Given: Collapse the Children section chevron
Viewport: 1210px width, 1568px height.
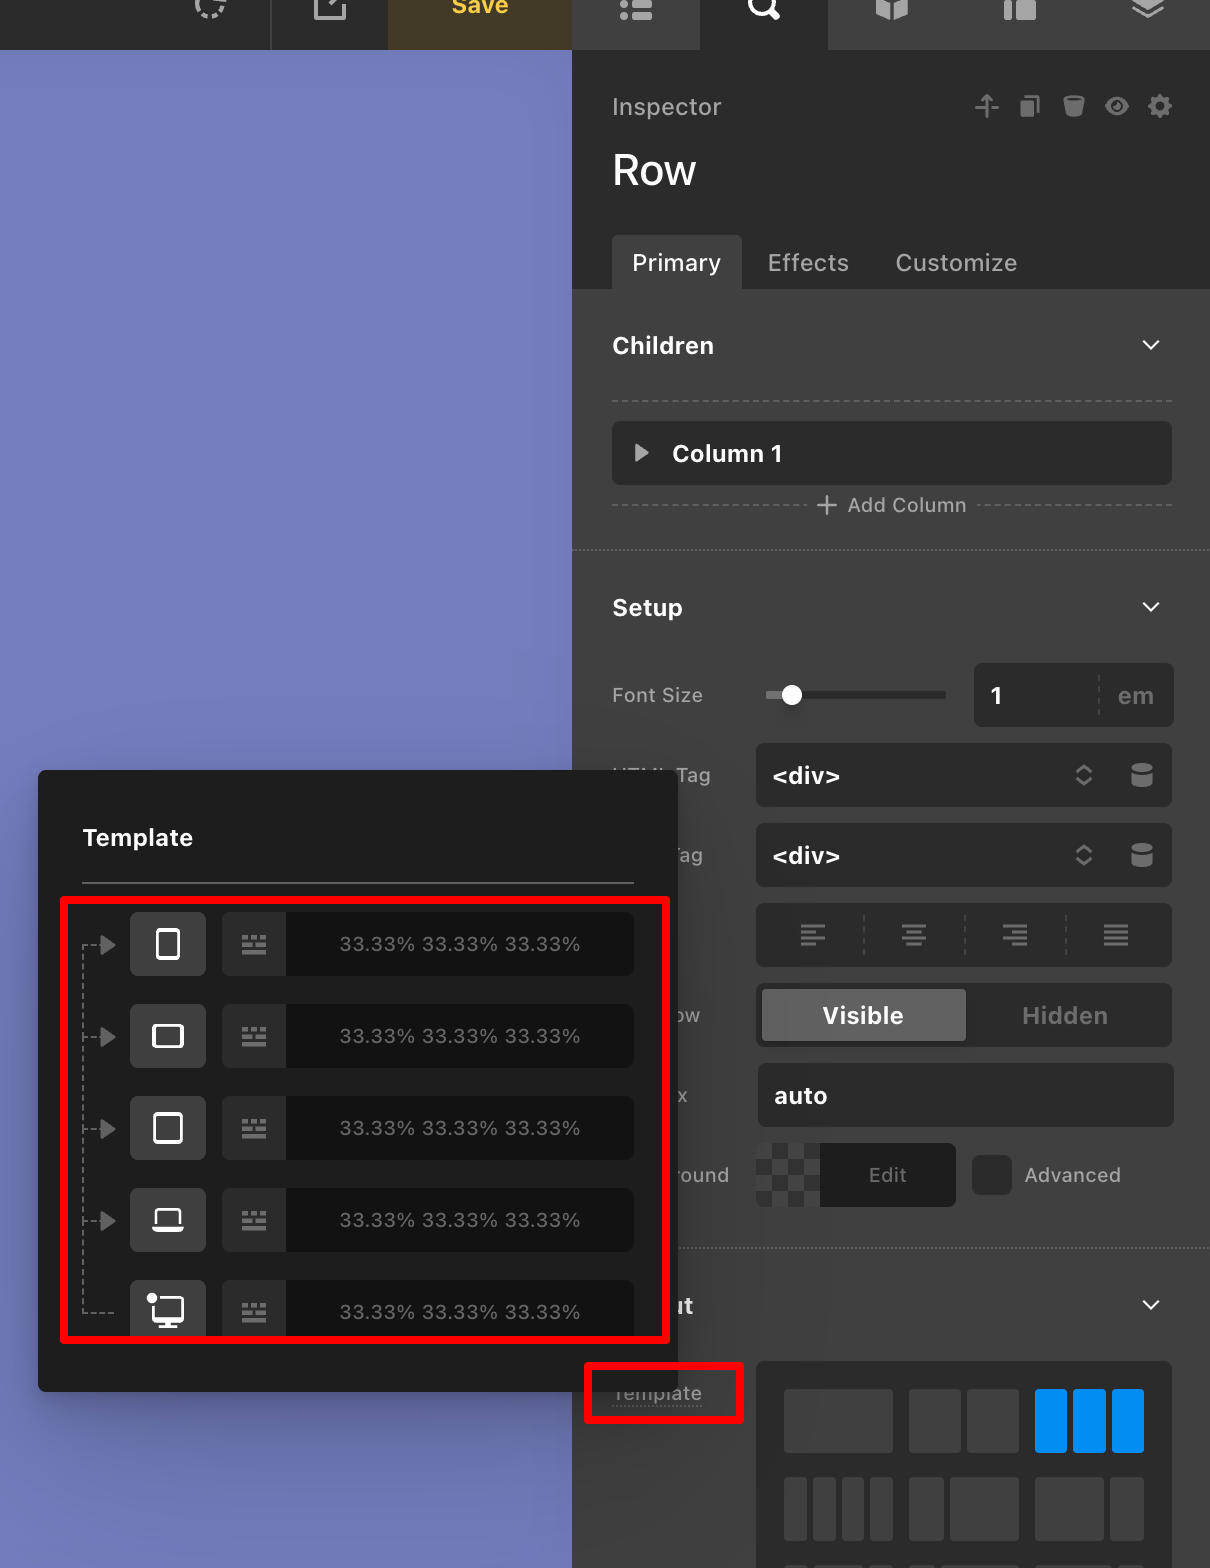Looking at the screenshot, I should [x=1150, y=345].
